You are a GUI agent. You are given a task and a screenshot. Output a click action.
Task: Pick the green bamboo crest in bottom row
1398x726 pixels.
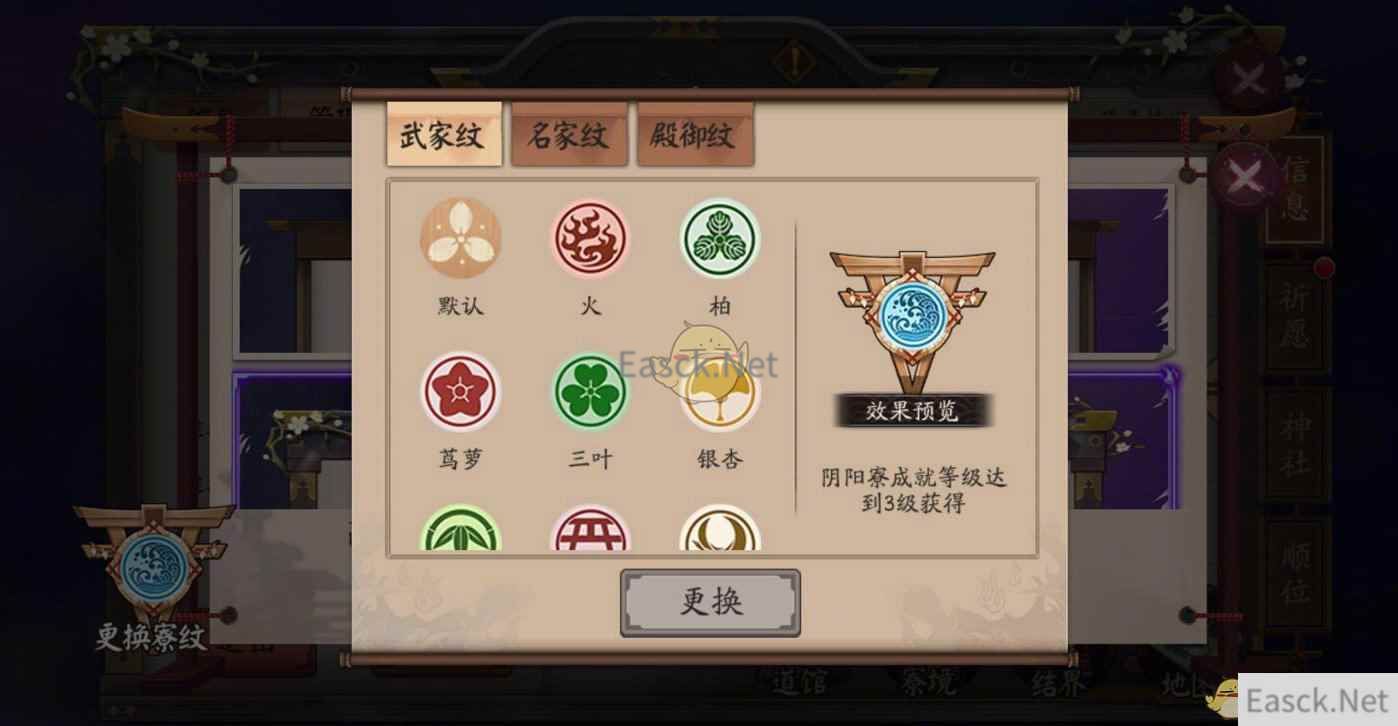(460, 529)
